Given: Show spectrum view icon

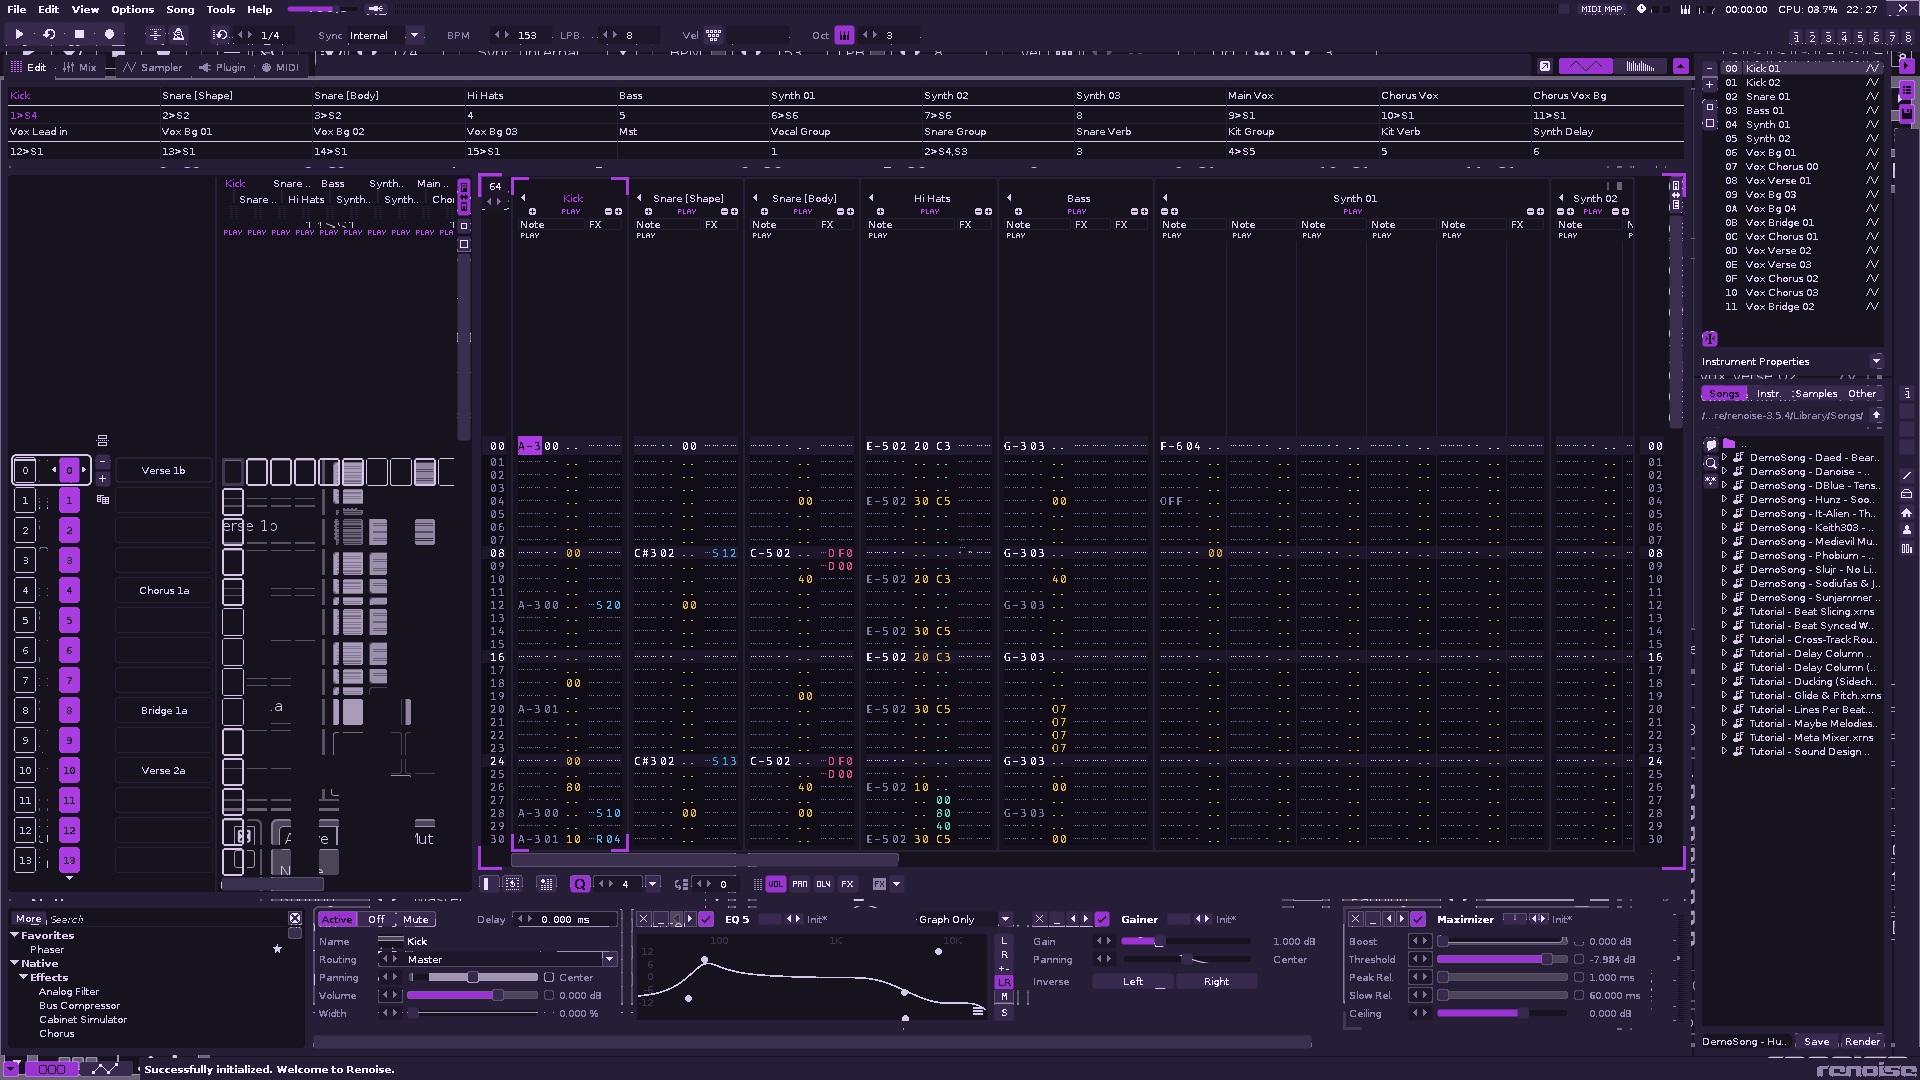Looking at the screenshot, I should pos(1641,66).
